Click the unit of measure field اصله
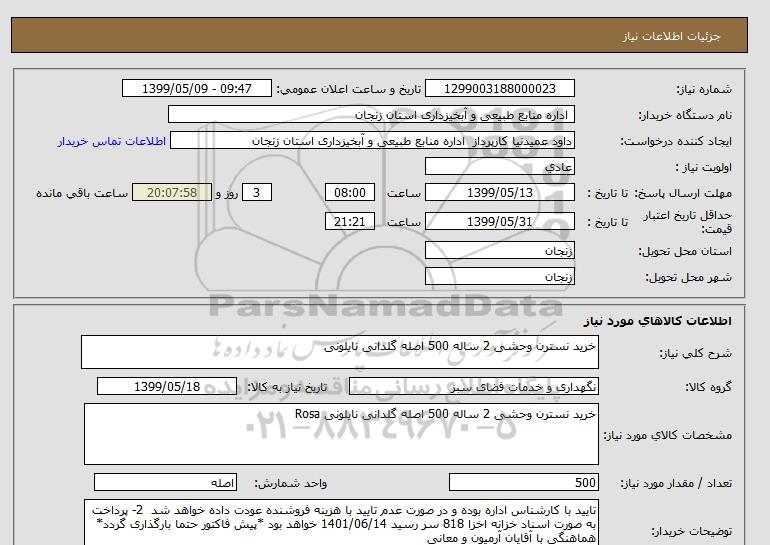770x545 pixels. click(x=165, y=483)
